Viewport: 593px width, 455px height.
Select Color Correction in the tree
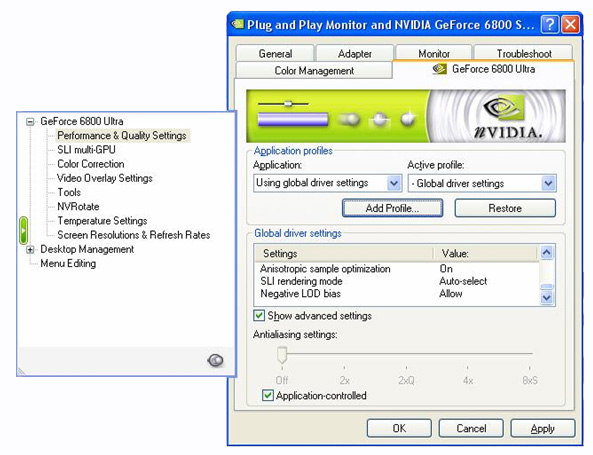tap(91, 164)
